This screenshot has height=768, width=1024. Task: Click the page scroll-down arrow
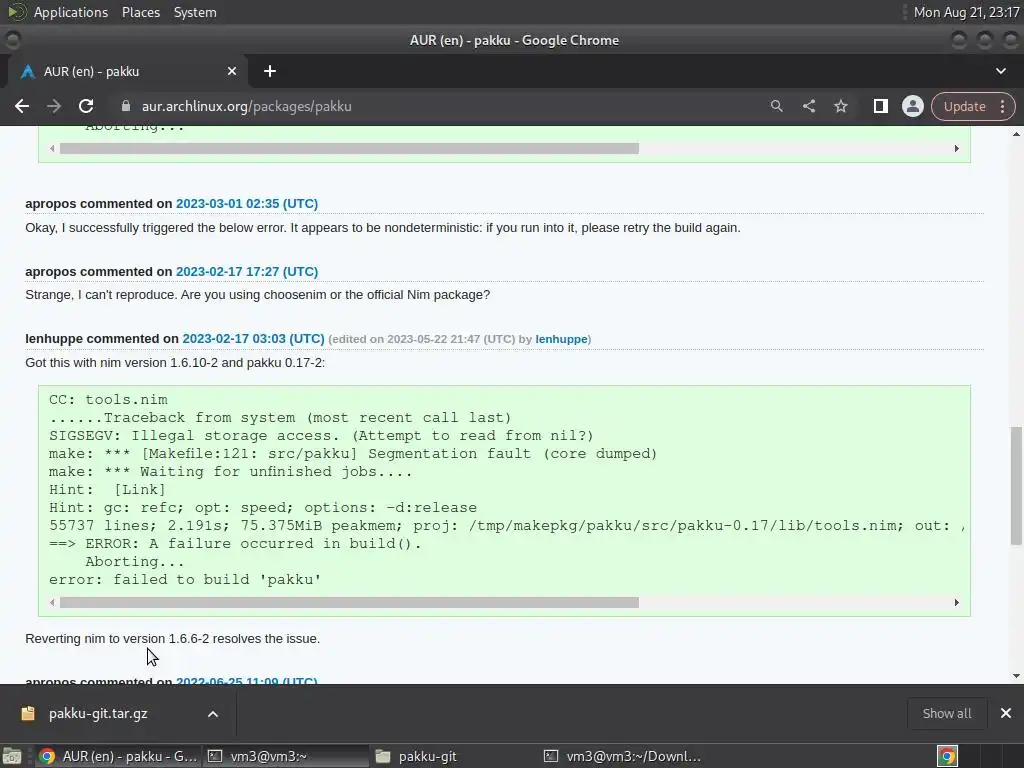pos(1016,677)
